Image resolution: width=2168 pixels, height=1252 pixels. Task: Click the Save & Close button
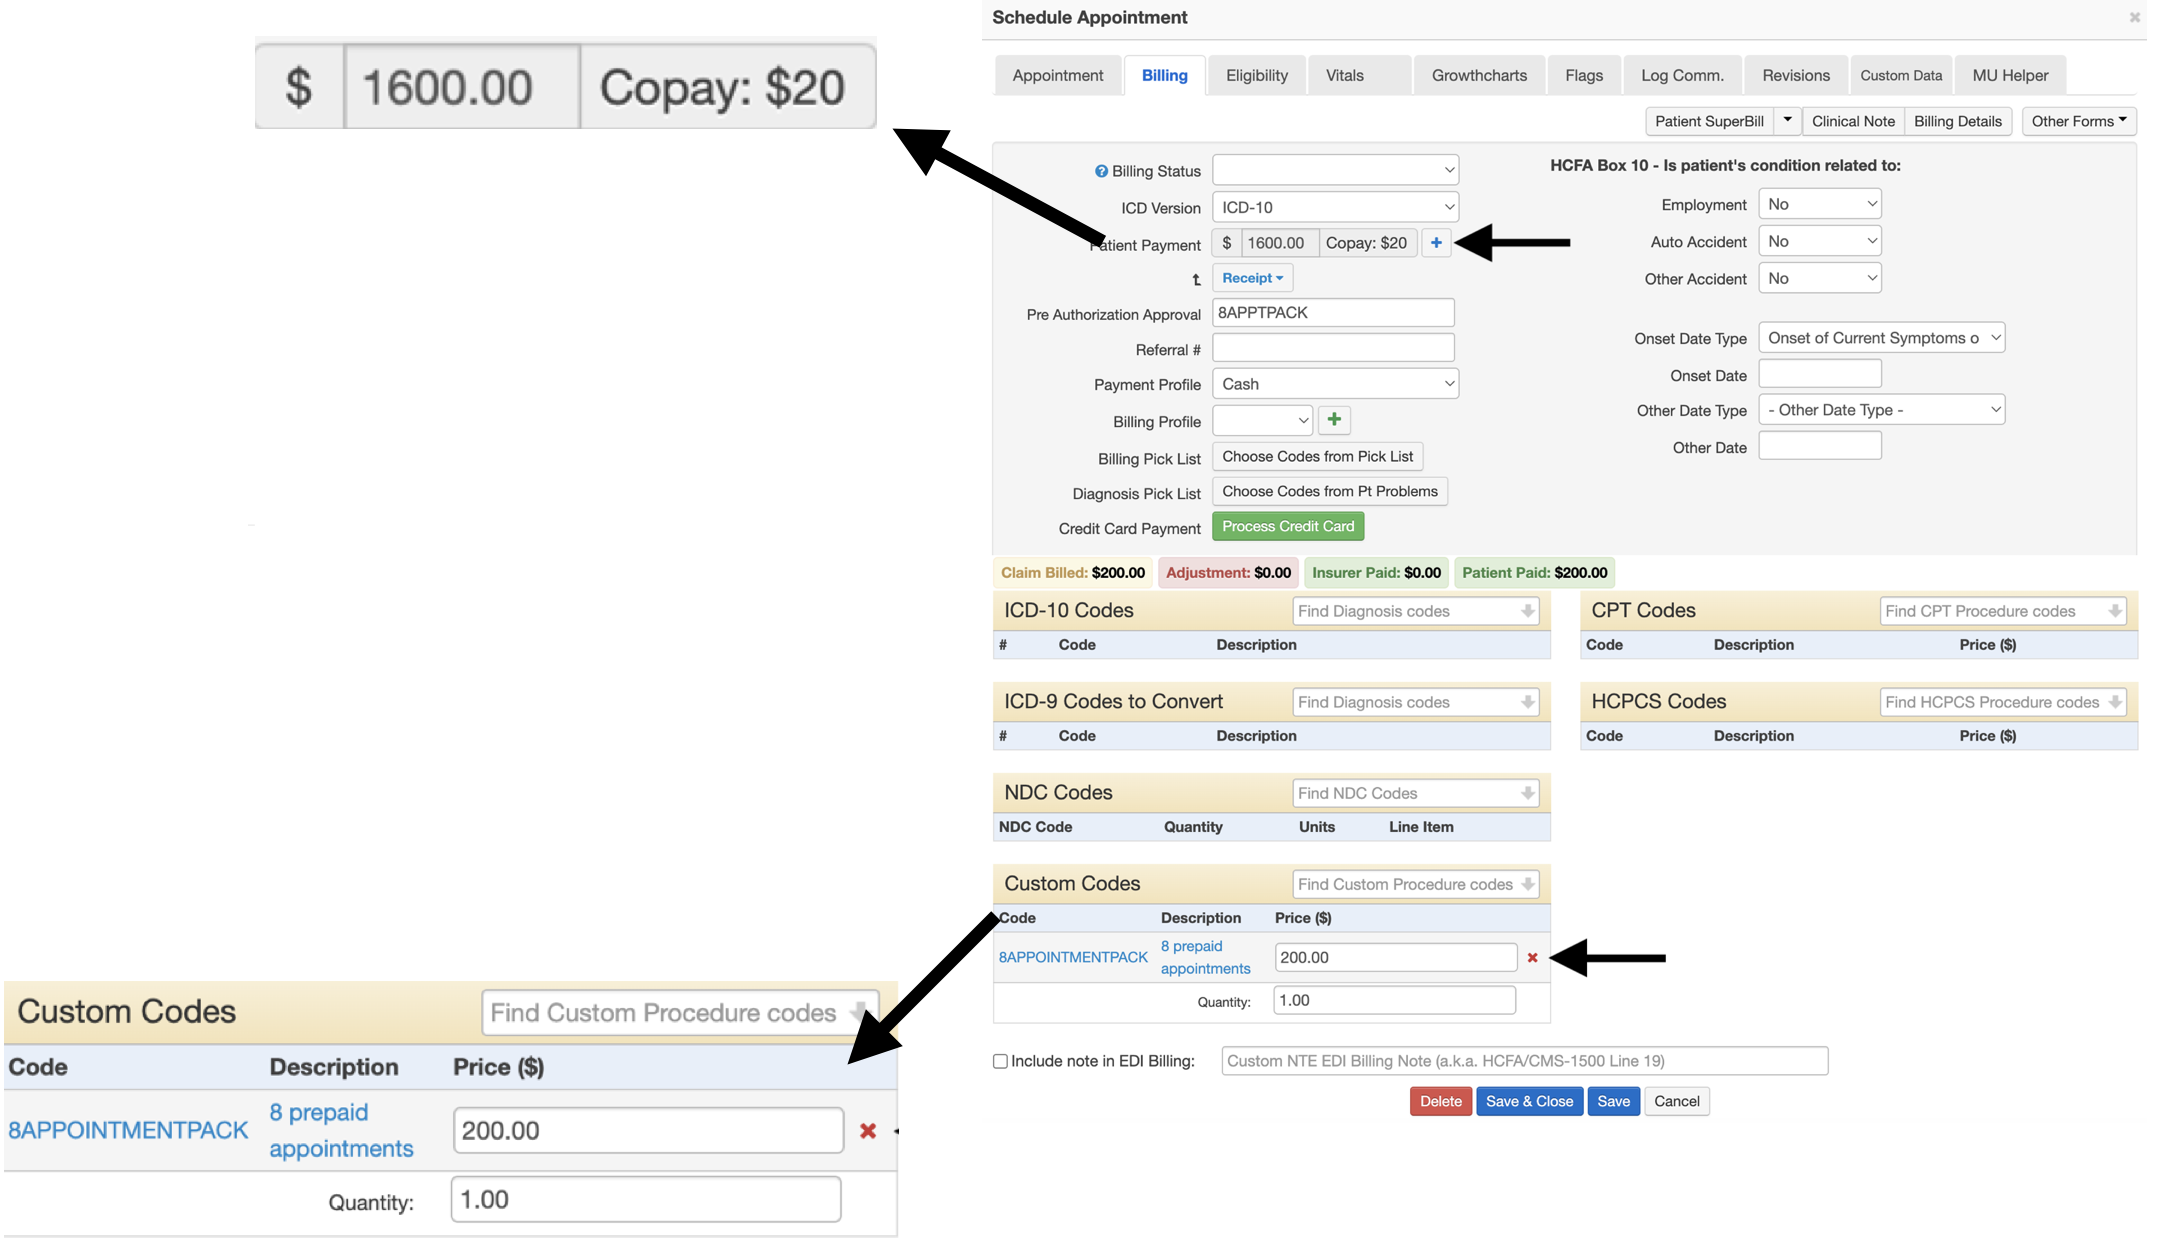coord(1529,1101)
